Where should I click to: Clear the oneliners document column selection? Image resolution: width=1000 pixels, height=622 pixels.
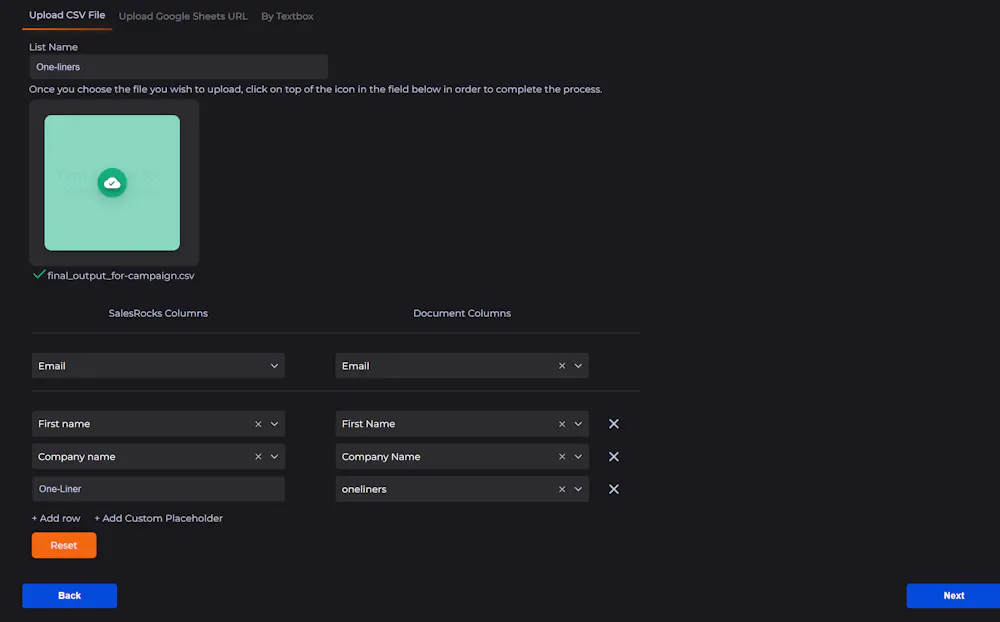tap(562, 490)
